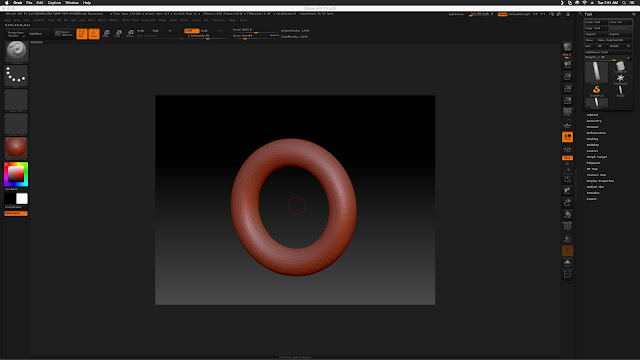Expand the SubTool sub-palette
Viewport: 640px width, 360px height.
pos(592,115)
